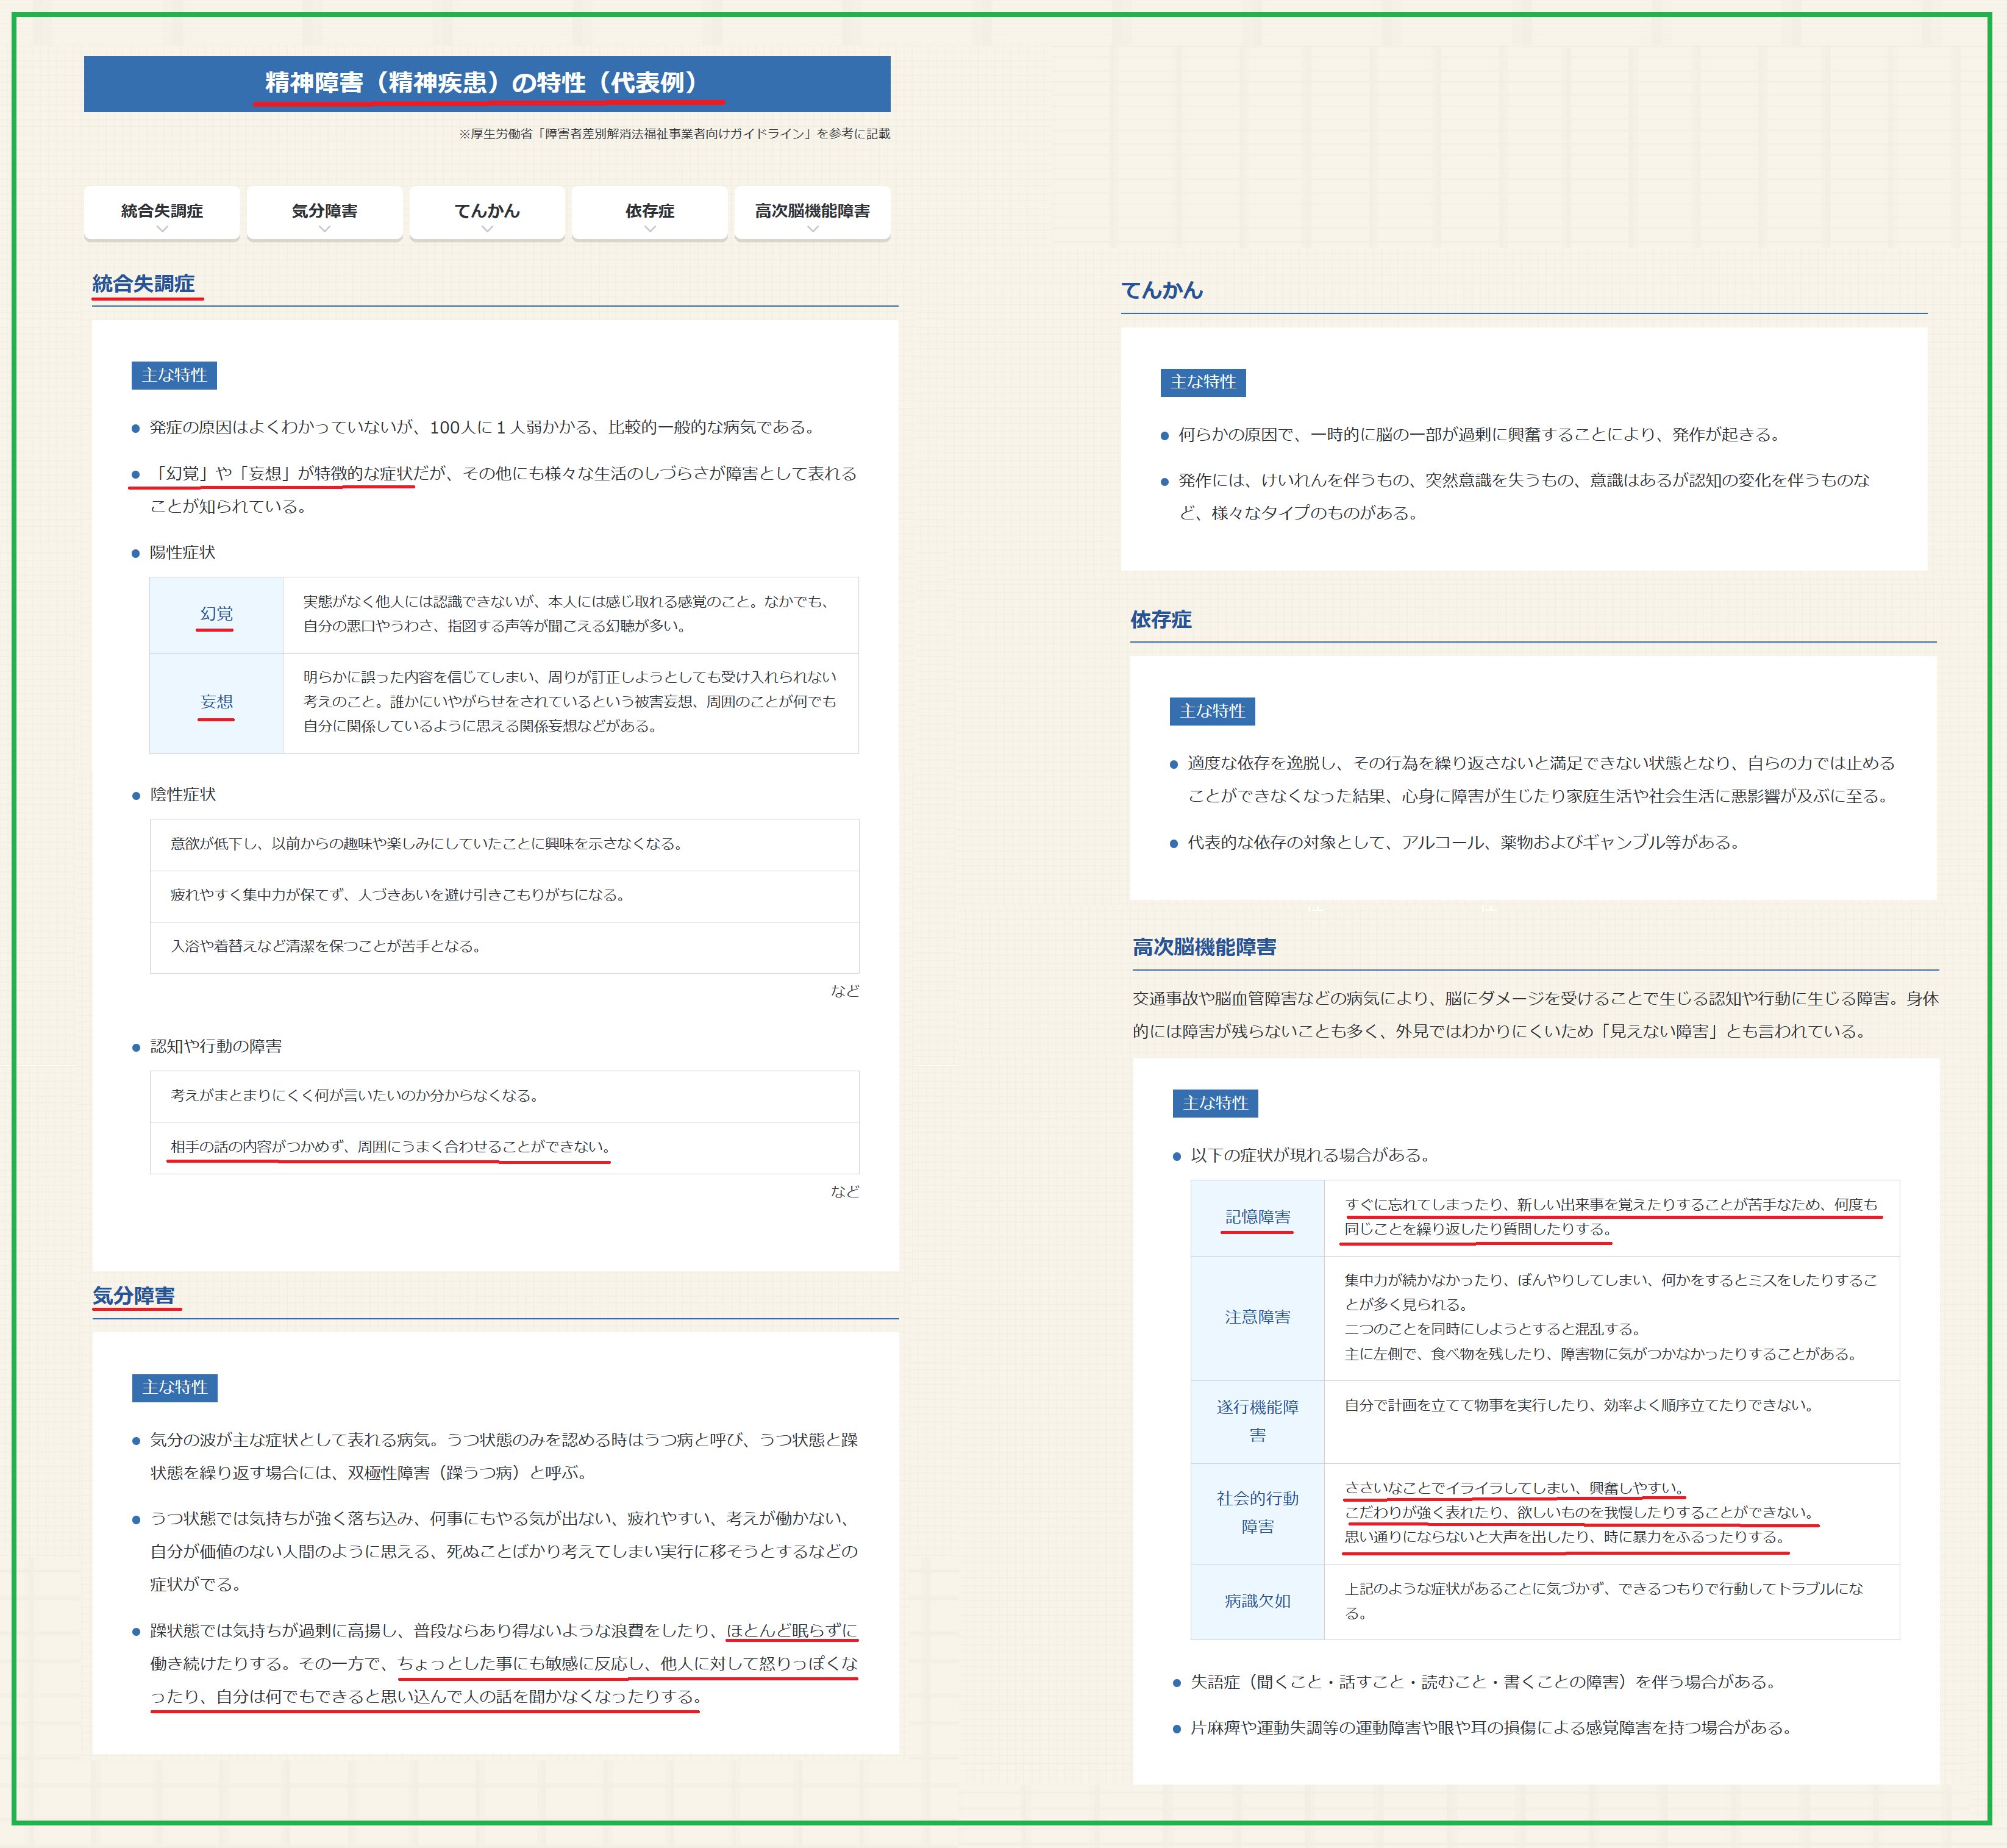This screenshot has height=1848, width=2007.
Task: Click the blue page title banner 精神障害の特性
Action: click(x=487, y=83)
